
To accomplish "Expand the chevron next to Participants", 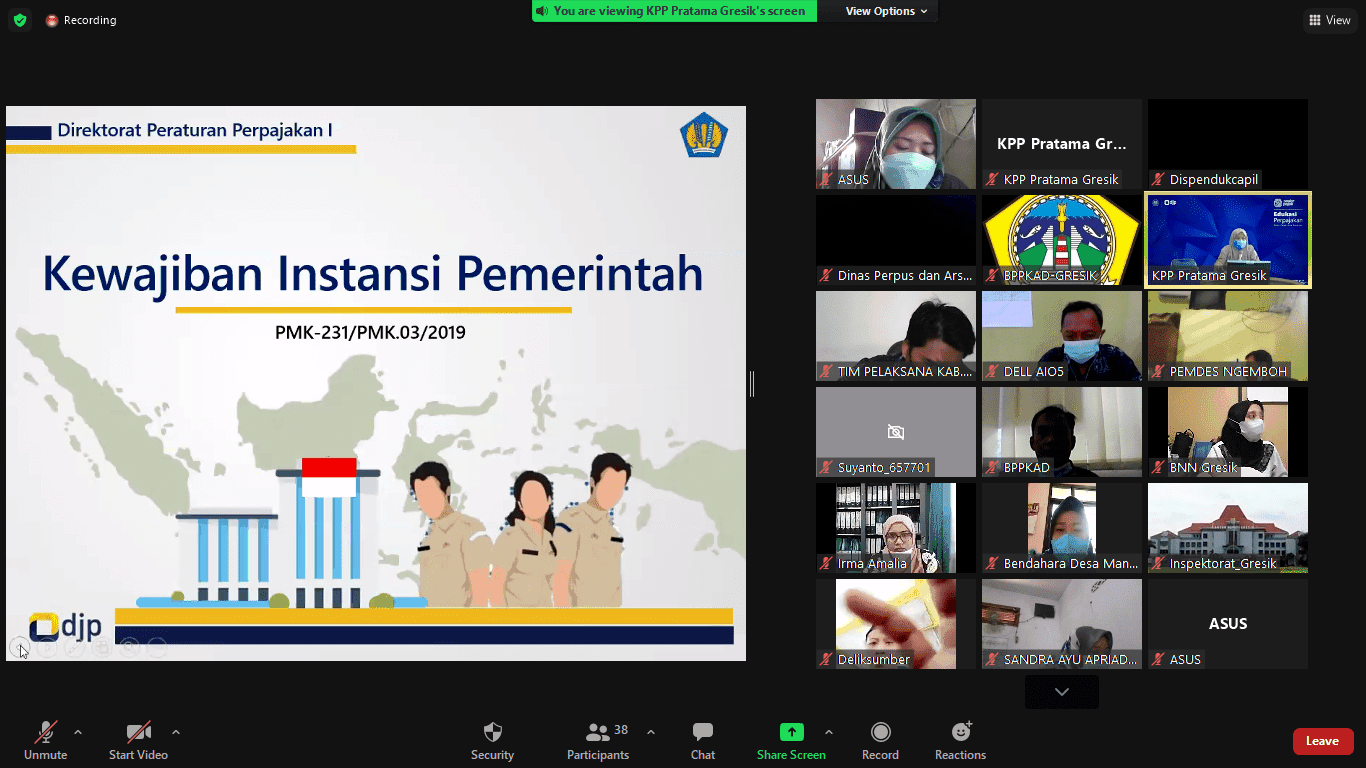I will click(651, 732).
